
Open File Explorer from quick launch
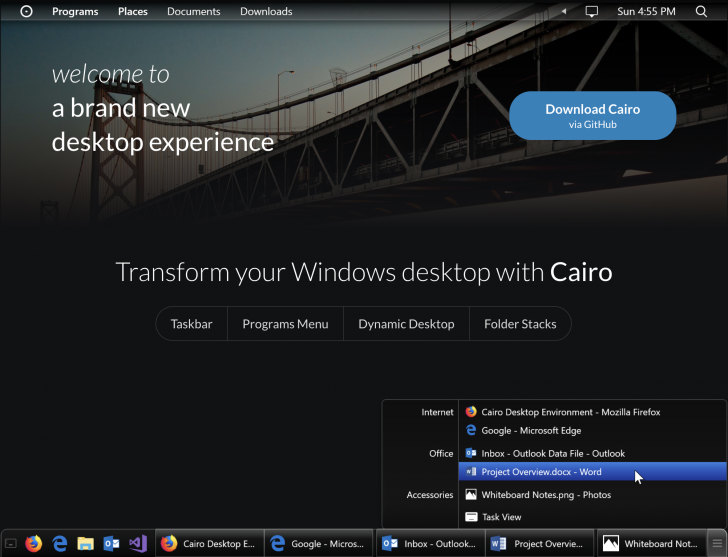pos(85,544)
